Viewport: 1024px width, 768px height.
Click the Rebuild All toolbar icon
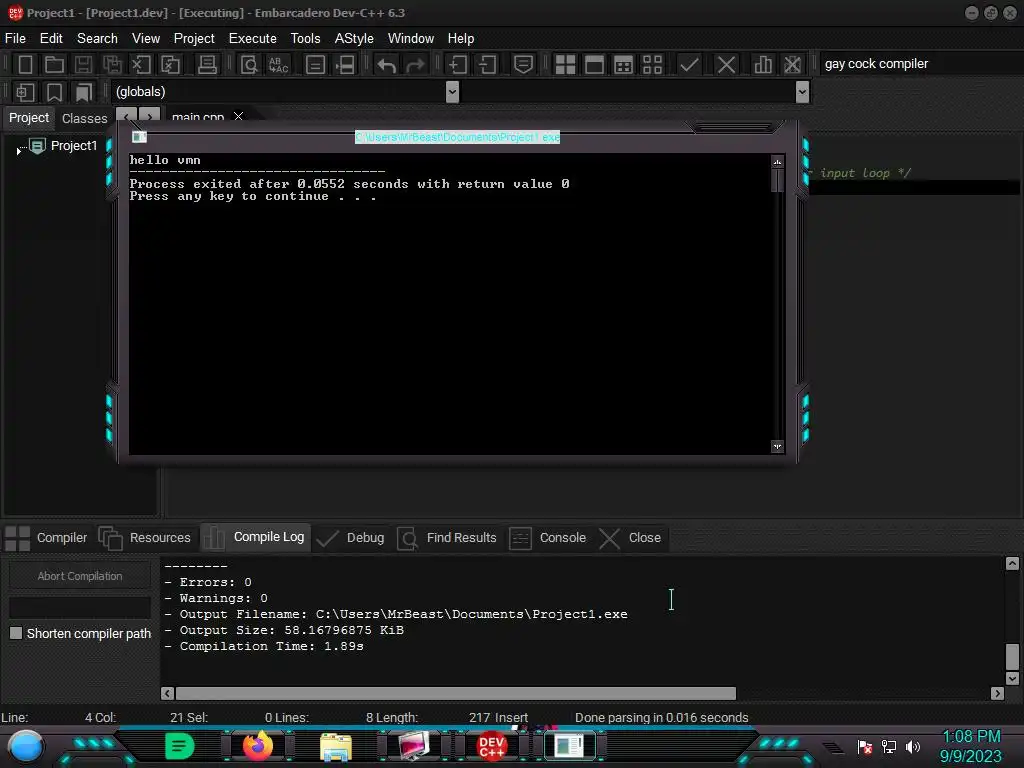click(652, 65)
